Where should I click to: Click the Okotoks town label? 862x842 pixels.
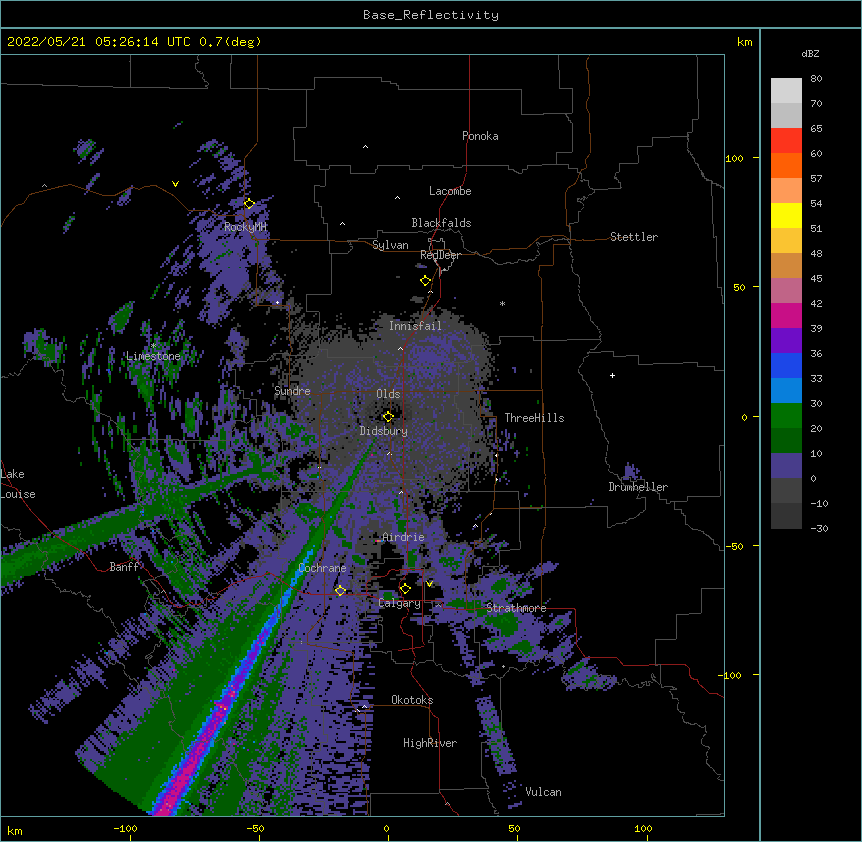coord(412,700)
